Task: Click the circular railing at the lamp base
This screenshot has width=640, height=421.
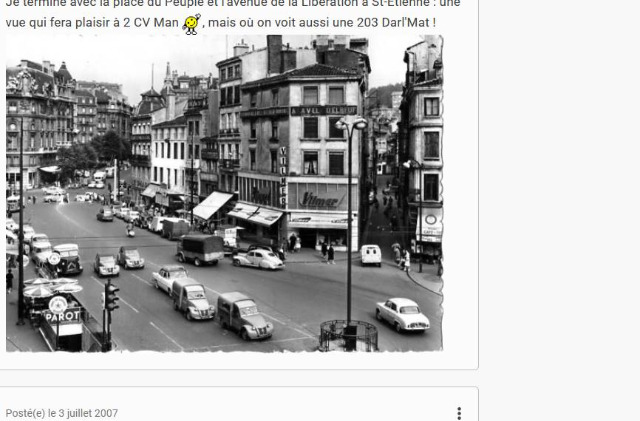Action: 348,335
